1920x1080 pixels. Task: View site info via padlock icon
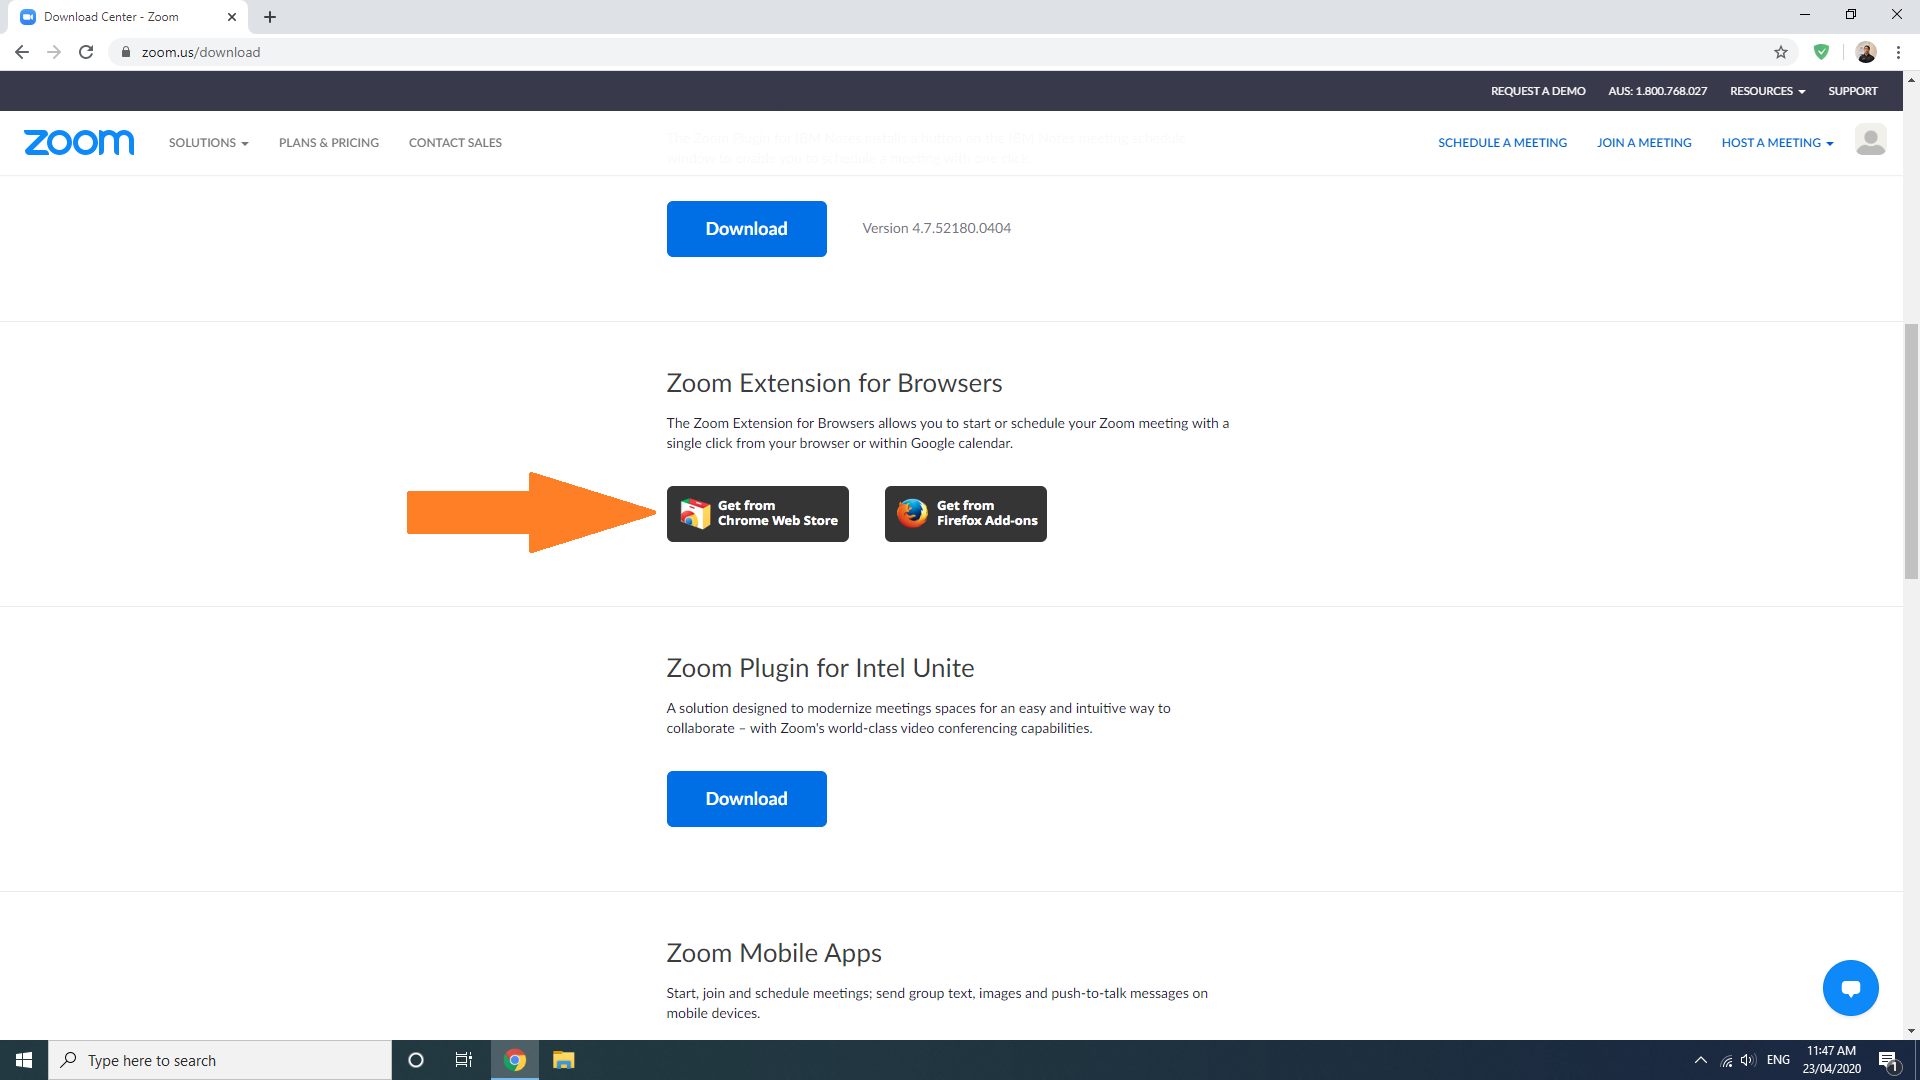tap(126, 52)
